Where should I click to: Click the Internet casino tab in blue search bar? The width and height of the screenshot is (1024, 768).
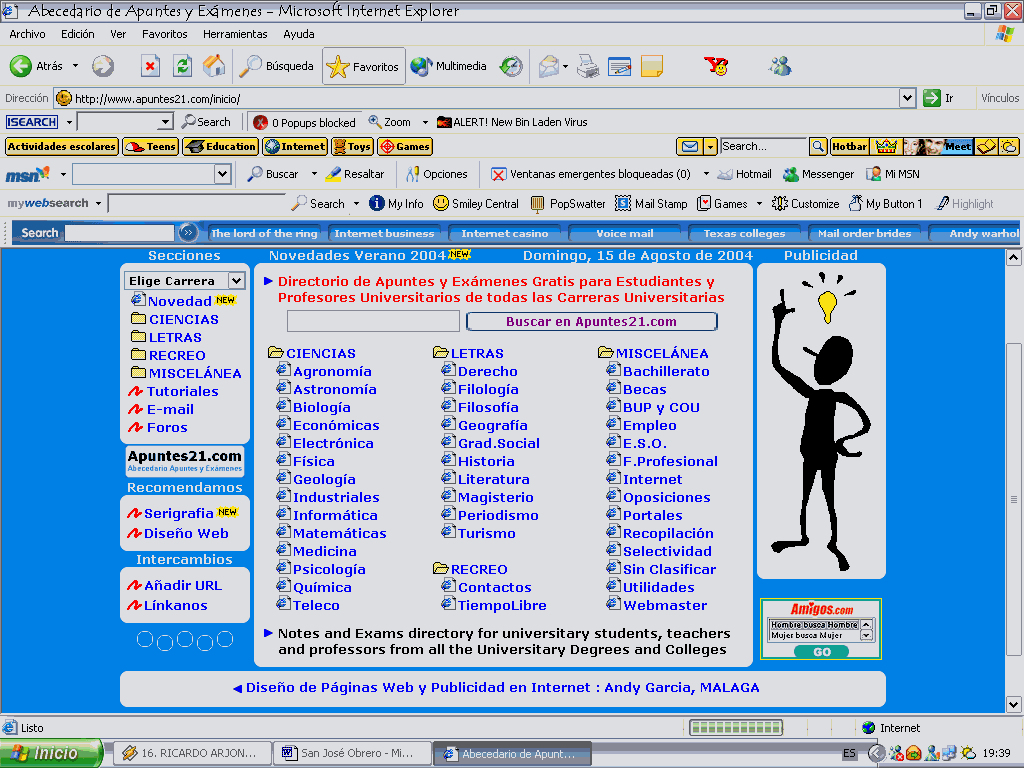[x=504, y=233]
